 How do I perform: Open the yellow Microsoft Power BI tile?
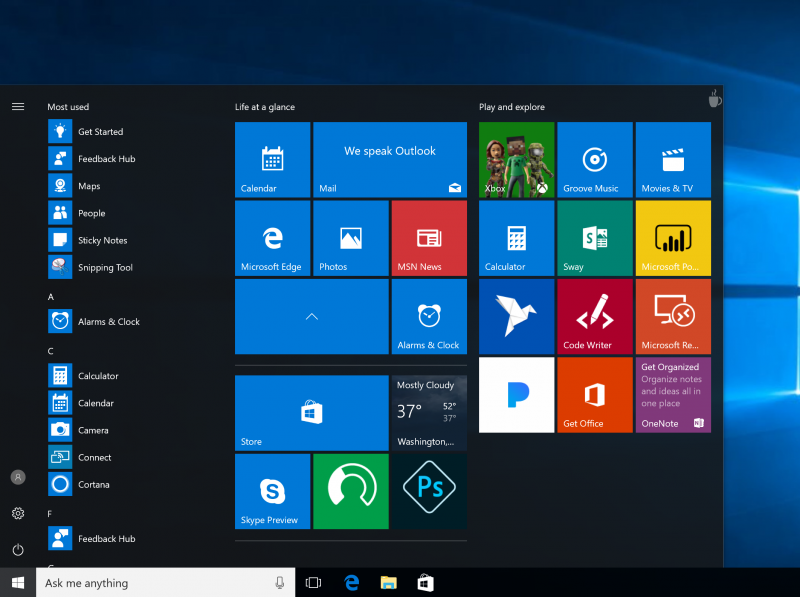tap(673, 238)
